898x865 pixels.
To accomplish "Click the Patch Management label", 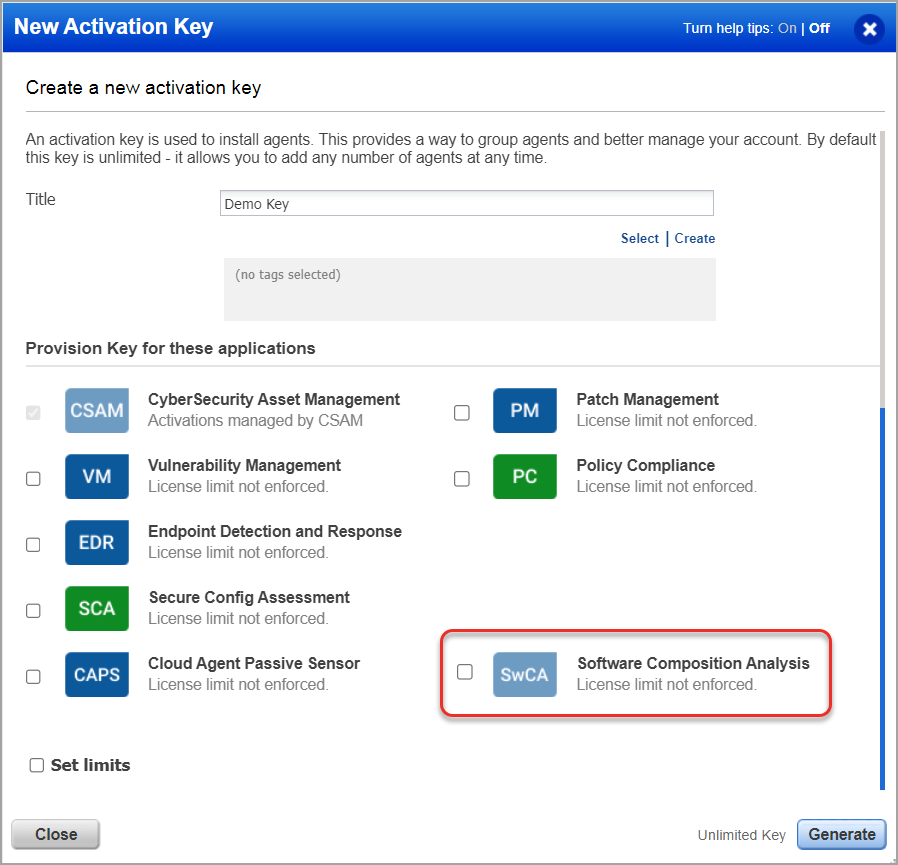I will [647, 399].
